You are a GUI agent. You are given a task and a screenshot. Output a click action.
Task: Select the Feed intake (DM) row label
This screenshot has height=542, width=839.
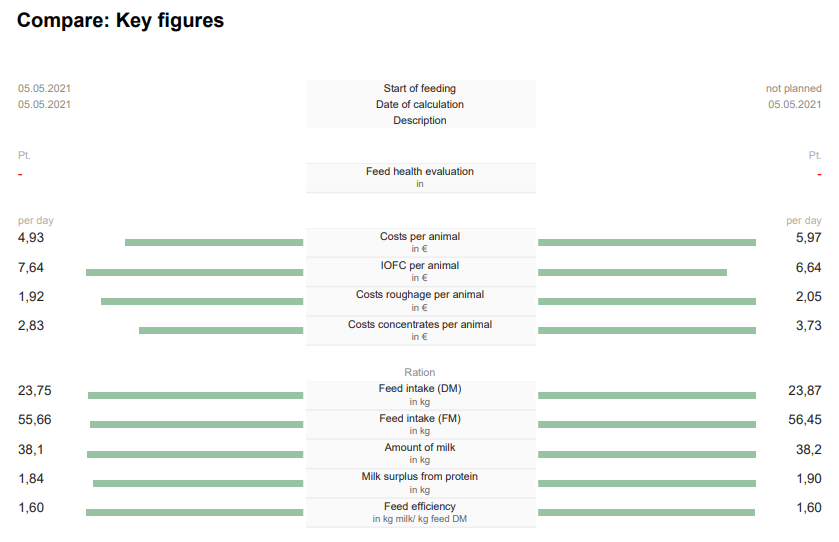coord(420,388)
